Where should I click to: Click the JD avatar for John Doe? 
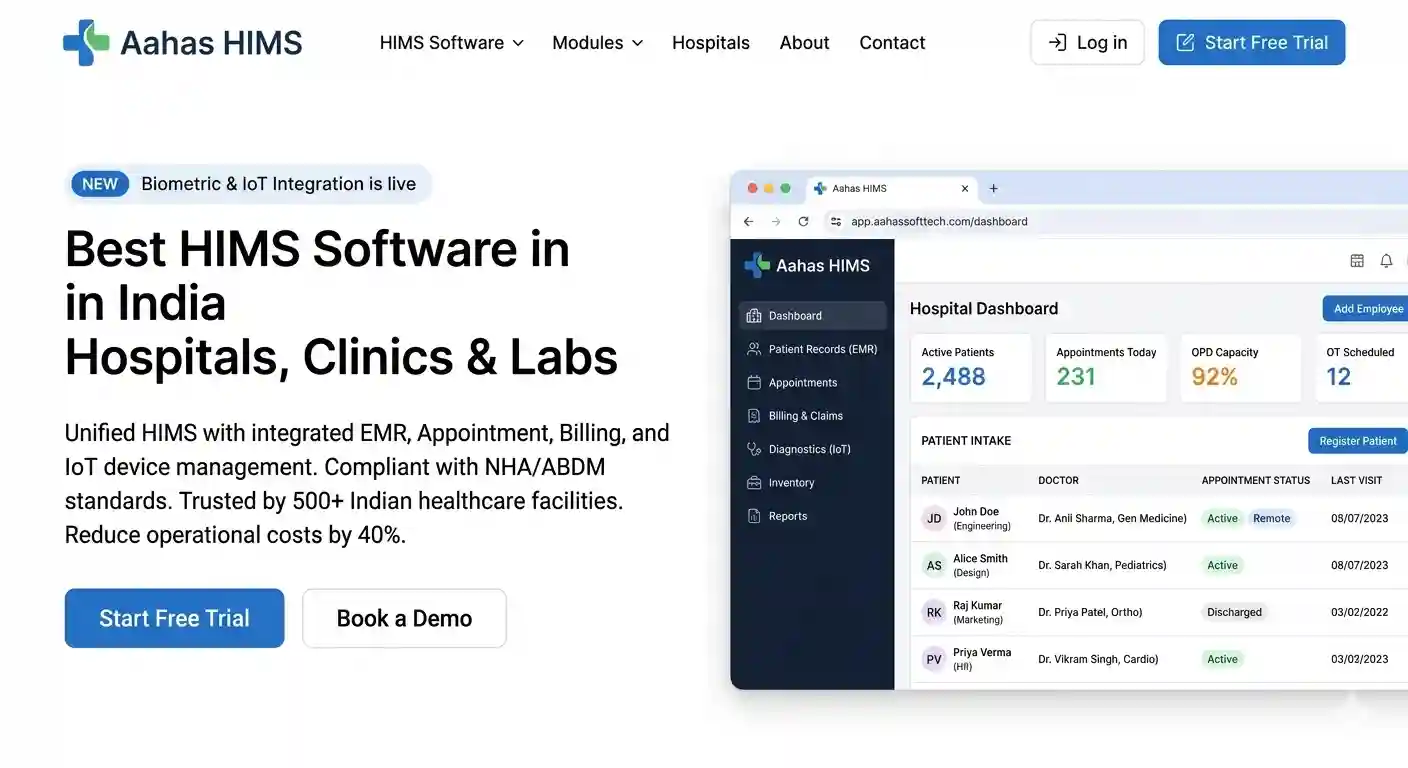(x=934, y=518)
